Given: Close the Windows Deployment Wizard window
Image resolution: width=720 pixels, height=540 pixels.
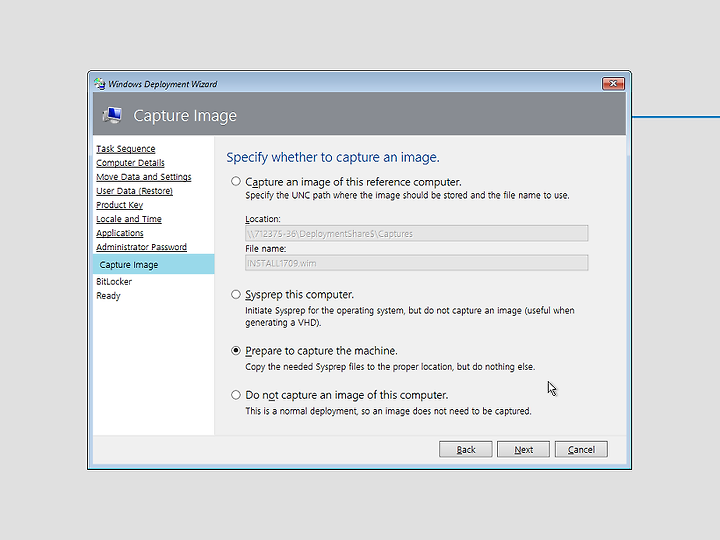Looking at the screenshot, I should (613, 84).
